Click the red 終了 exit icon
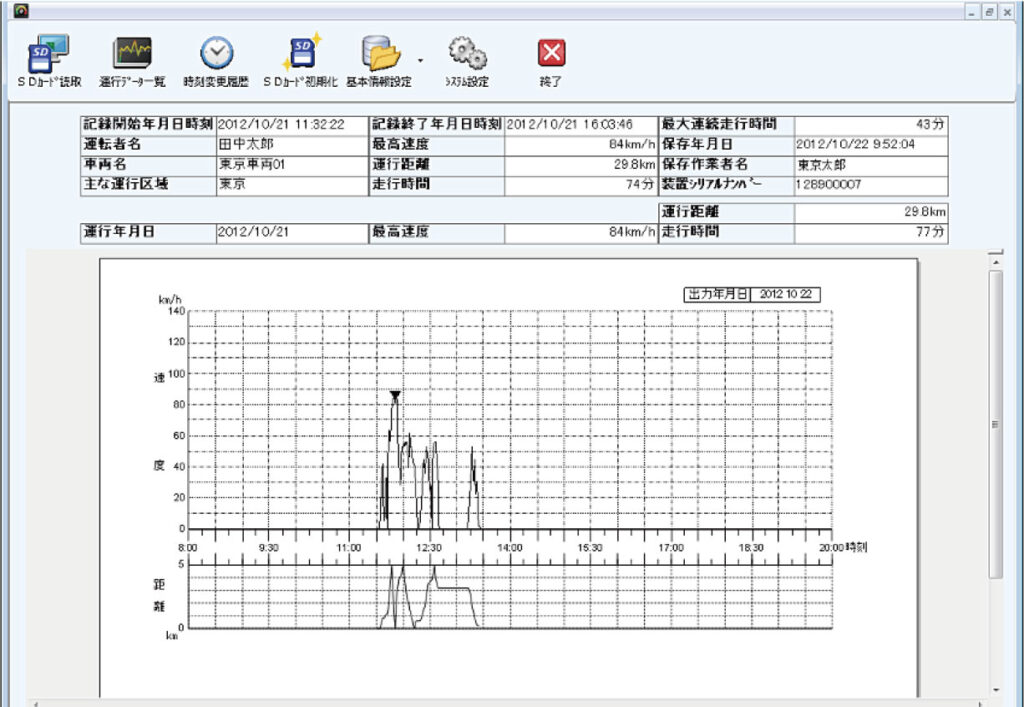This screenshot has width=1024, height=707. tap(552, 53)
